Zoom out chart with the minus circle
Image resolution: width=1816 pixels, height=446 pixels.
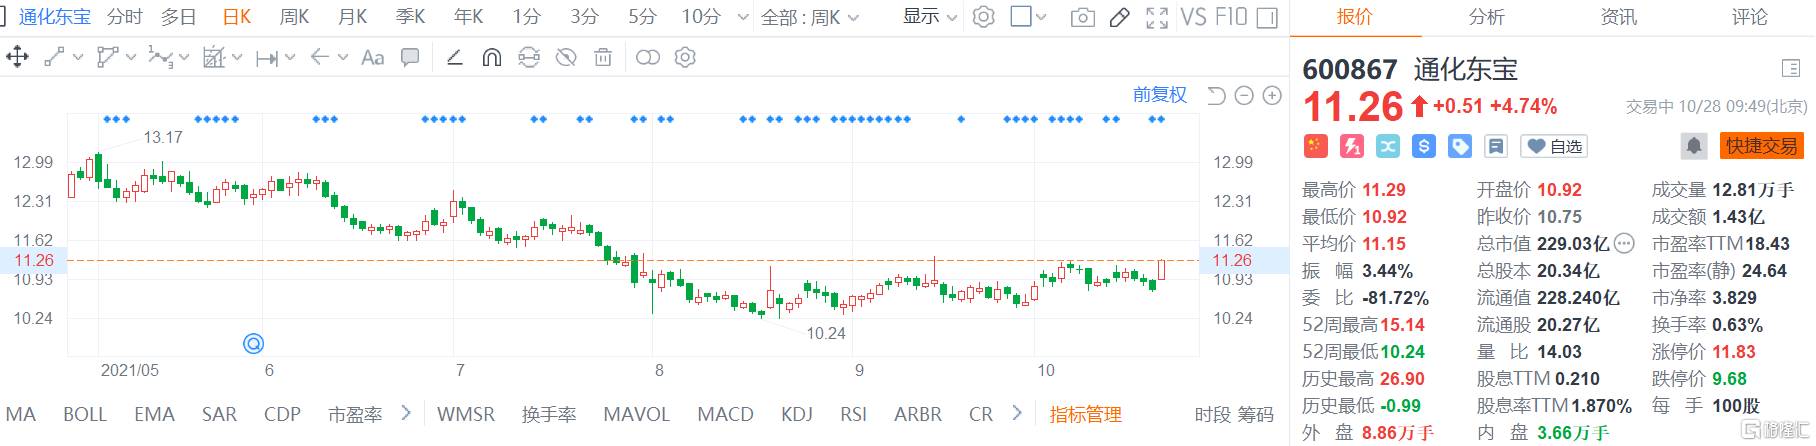[1244, 95]
